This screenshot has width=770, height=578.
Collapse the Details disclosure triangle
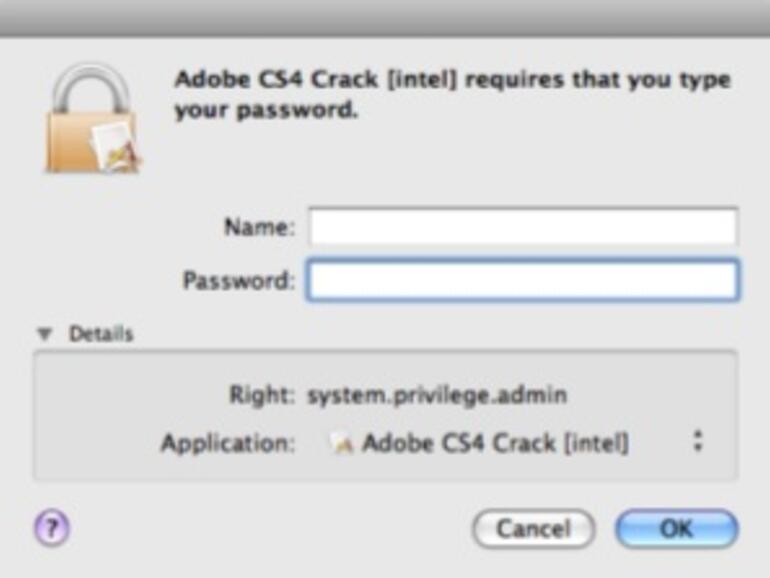point(43,334)
